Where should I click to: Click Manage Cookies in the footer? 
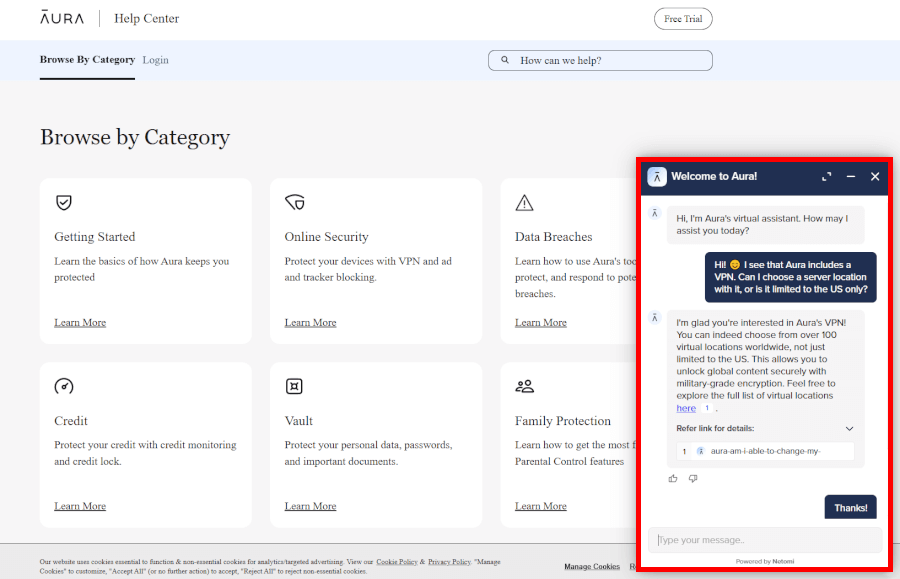592,566
